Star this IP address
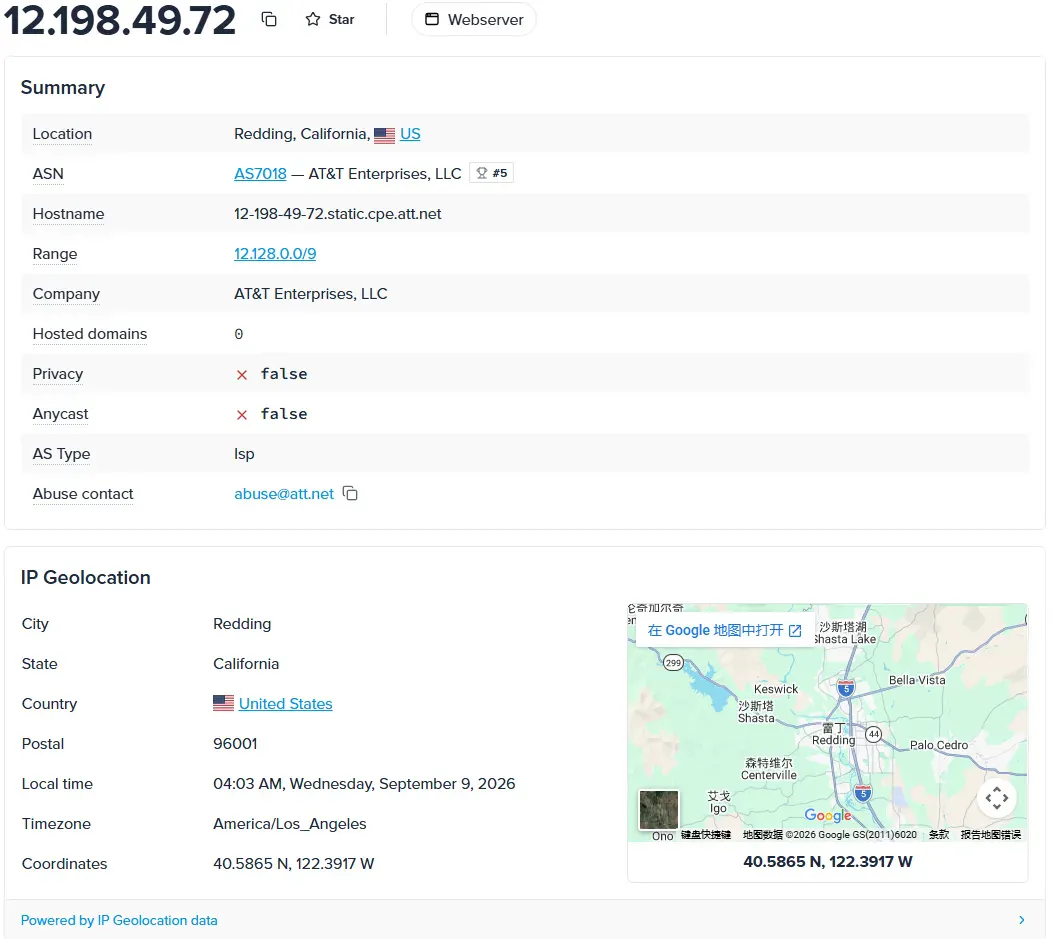Image resolution: width=1052 pixels, height=939 pixels. 329,19
